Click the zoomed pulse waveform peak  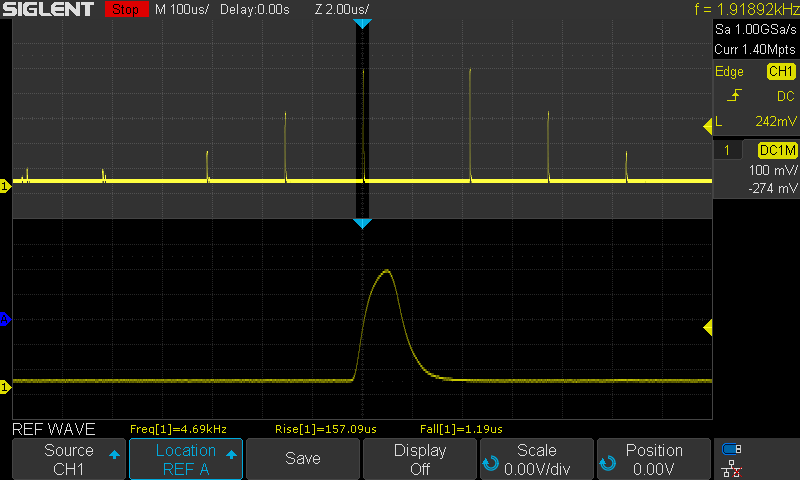387,271
